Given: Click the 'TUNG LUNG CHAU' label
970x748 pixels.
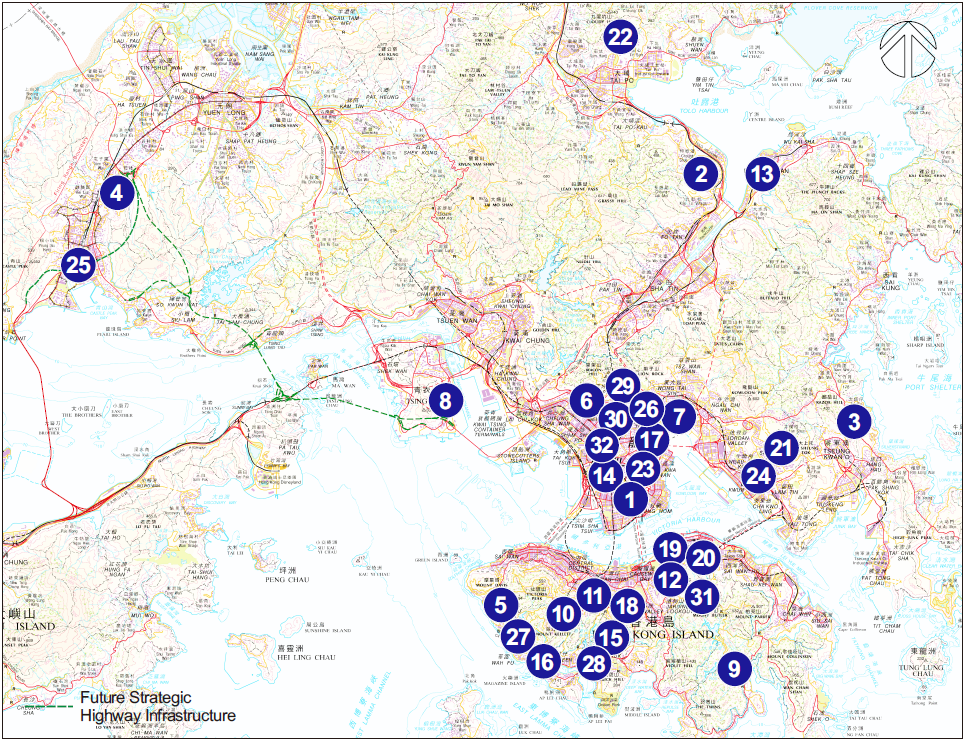Looking at the screenshot, I should tap(922, 671).
